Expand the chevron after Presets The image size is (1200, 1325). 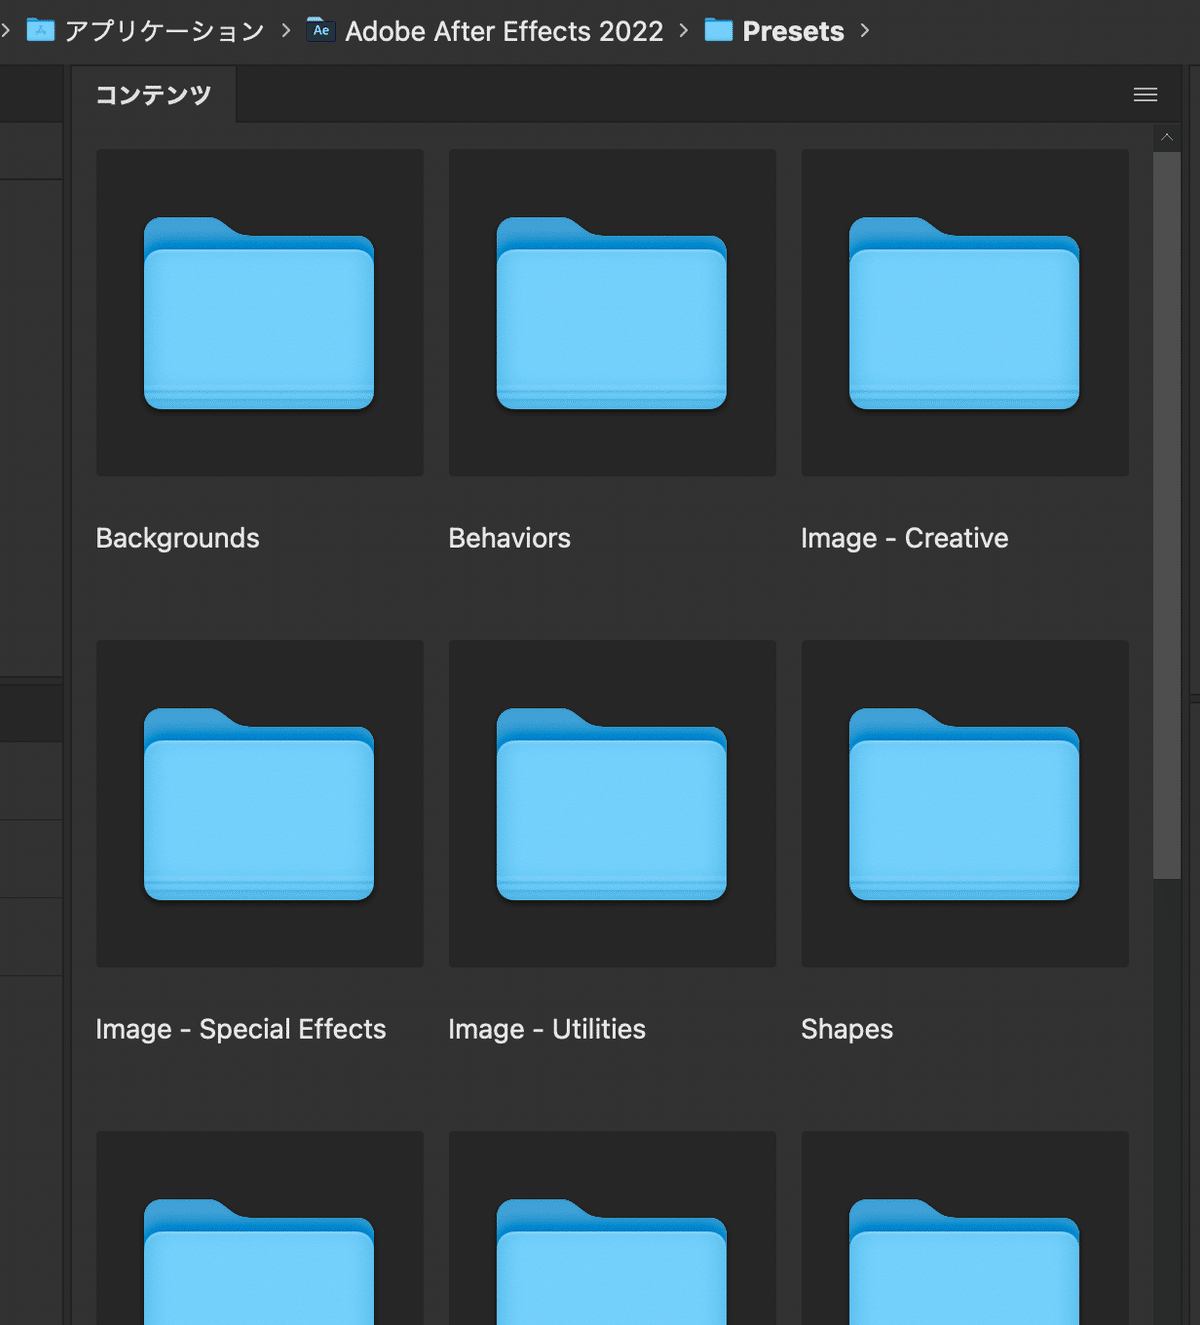click(865, 31)
